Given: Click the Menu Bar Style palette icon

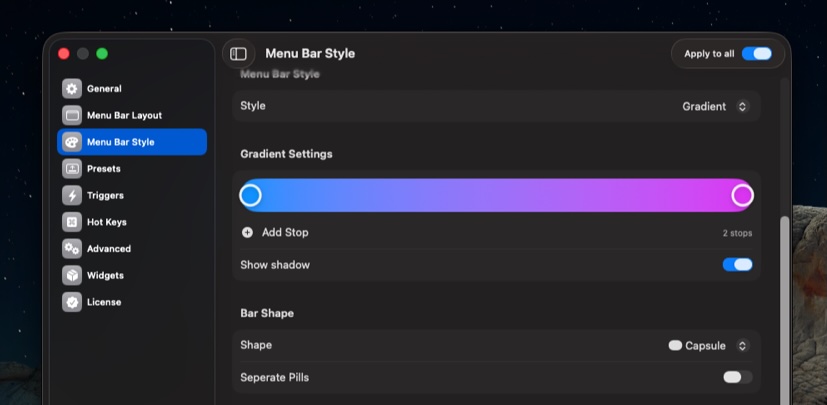Looking at the screenshot, I should click(x=72, y=142).
